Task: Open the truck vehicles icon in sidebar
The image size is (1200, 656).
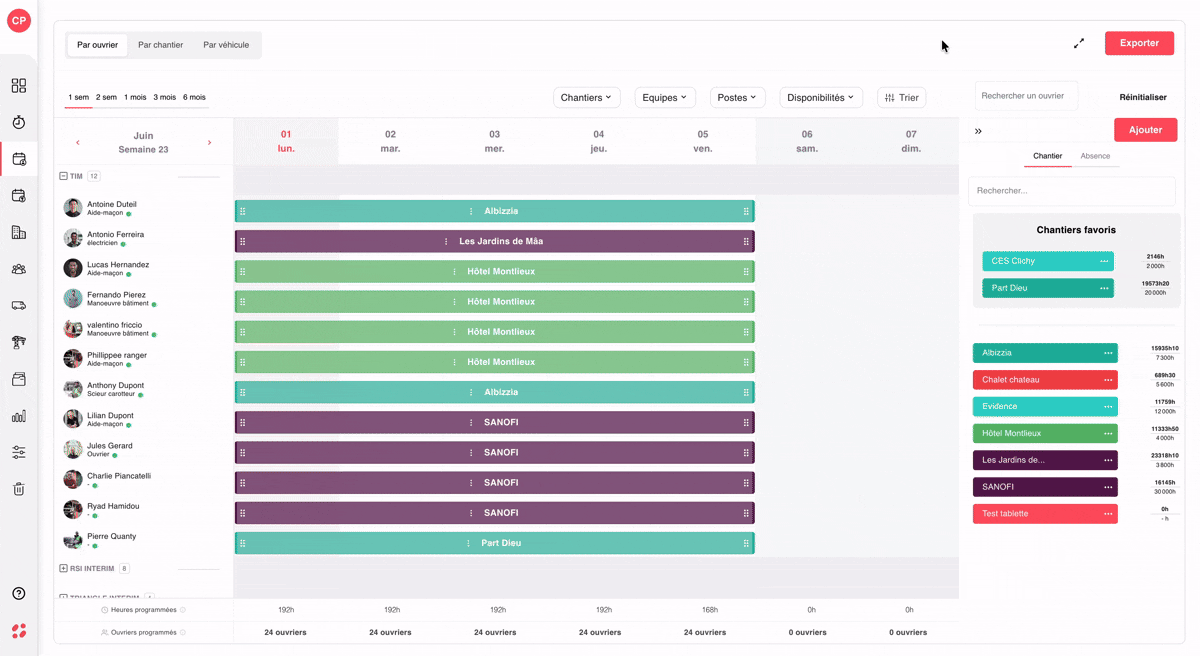Action: coord(19,306)
